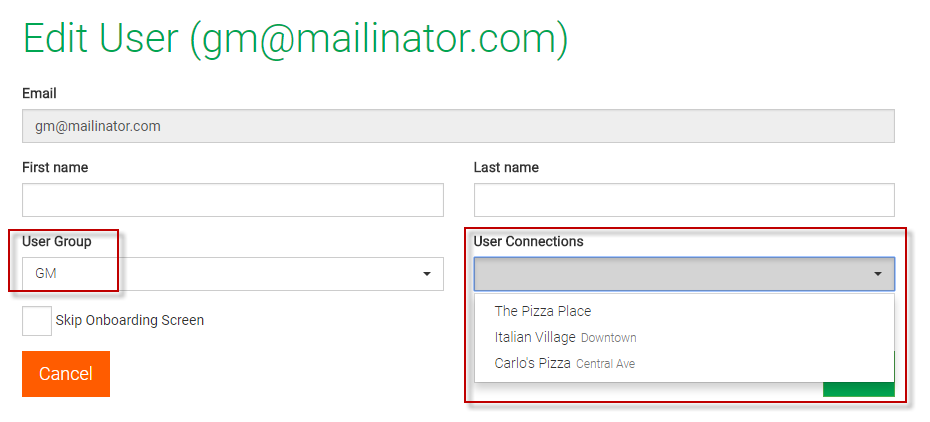Click the disabled Email field
The height and width of the screenshot is (422, 930).
click(x=458, y=126)
